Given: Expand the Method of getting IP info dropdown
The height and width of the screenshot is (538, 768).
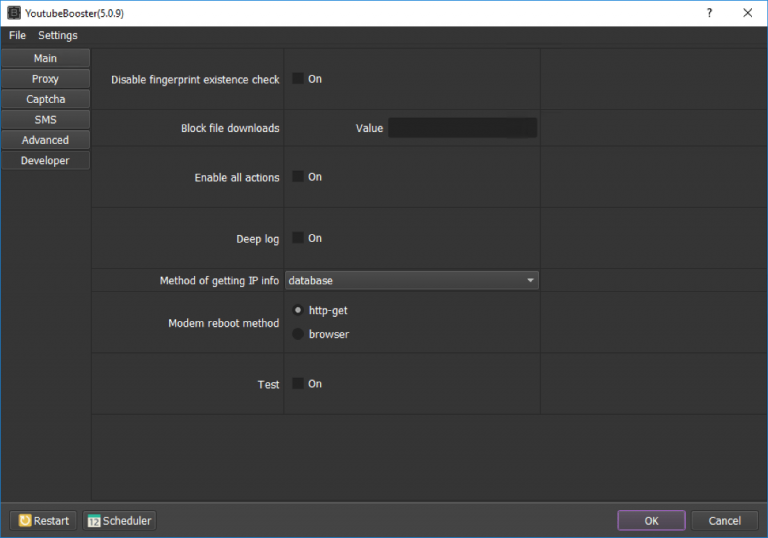Looking at the screenshot, I should 411,280.
